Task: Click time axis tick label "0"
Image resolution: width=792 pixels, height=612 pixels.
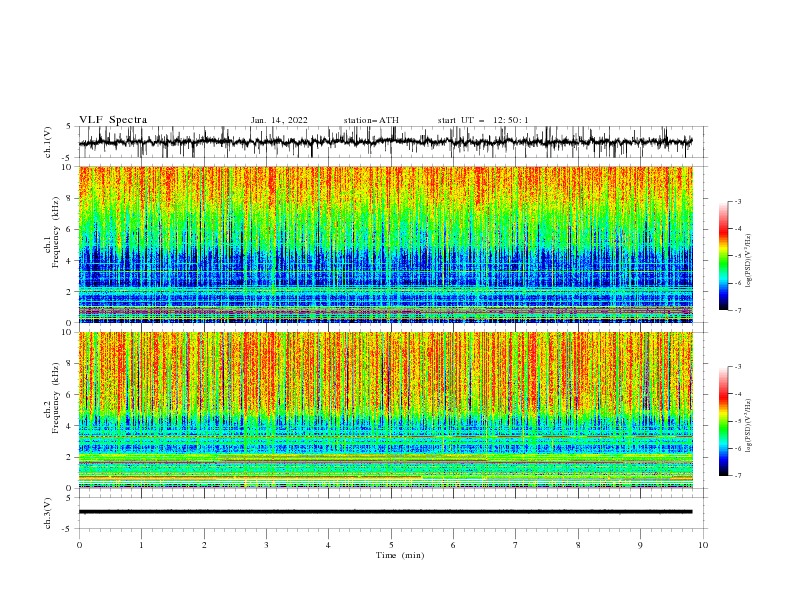Action: tap(79, 545)
